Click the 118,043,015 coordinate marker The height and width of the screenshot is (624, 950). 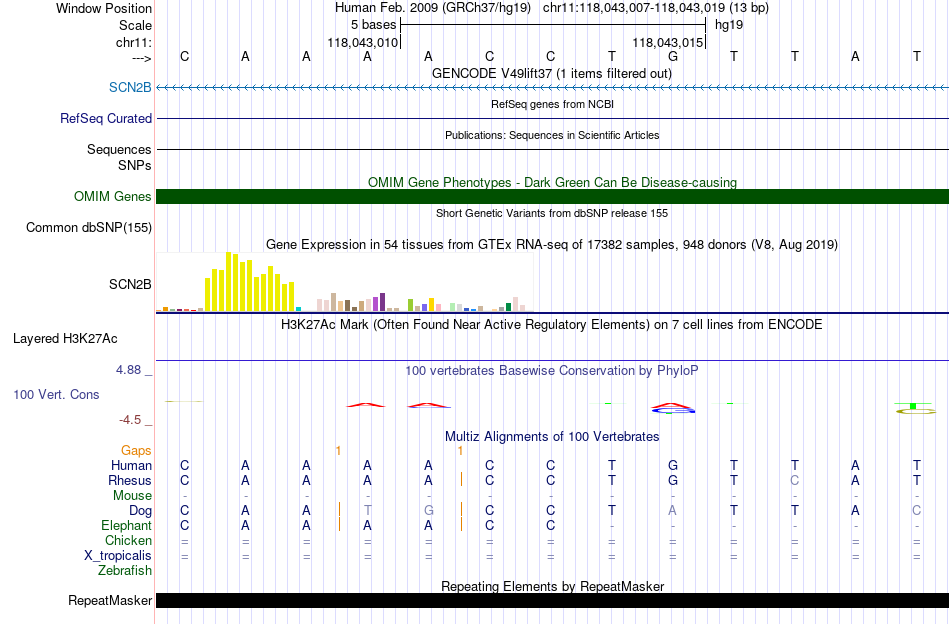coord(668,42)
